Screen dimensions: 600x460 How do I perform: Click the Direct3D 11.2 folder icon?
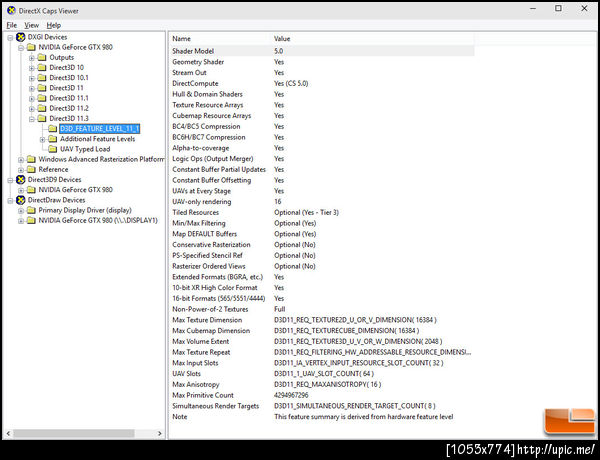click(x=42, y=108)
